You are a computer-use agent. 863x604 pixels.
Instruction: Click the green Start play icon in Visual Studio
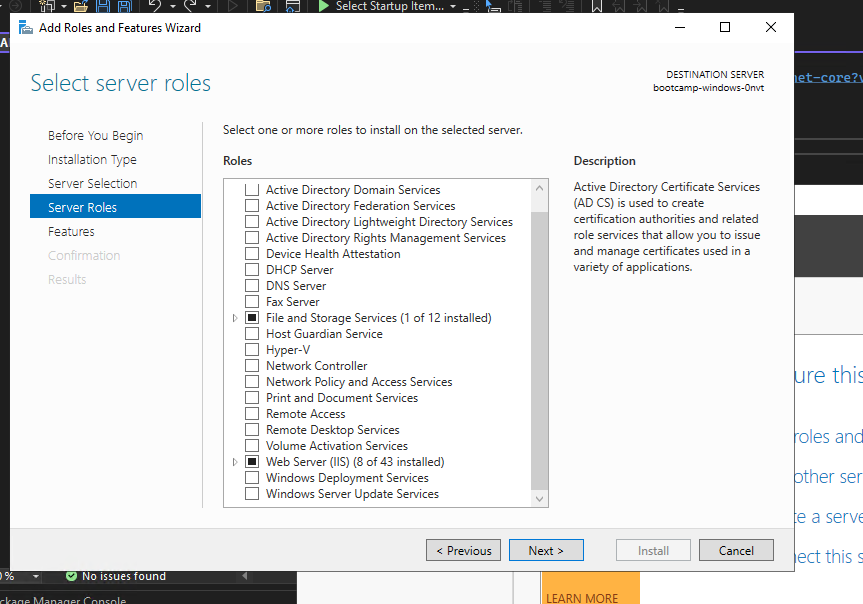(324, 6)
